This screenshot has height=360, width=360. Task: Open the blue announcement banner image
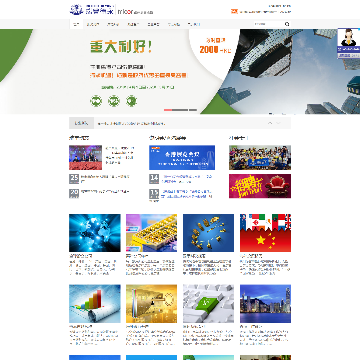pos(182,157)
